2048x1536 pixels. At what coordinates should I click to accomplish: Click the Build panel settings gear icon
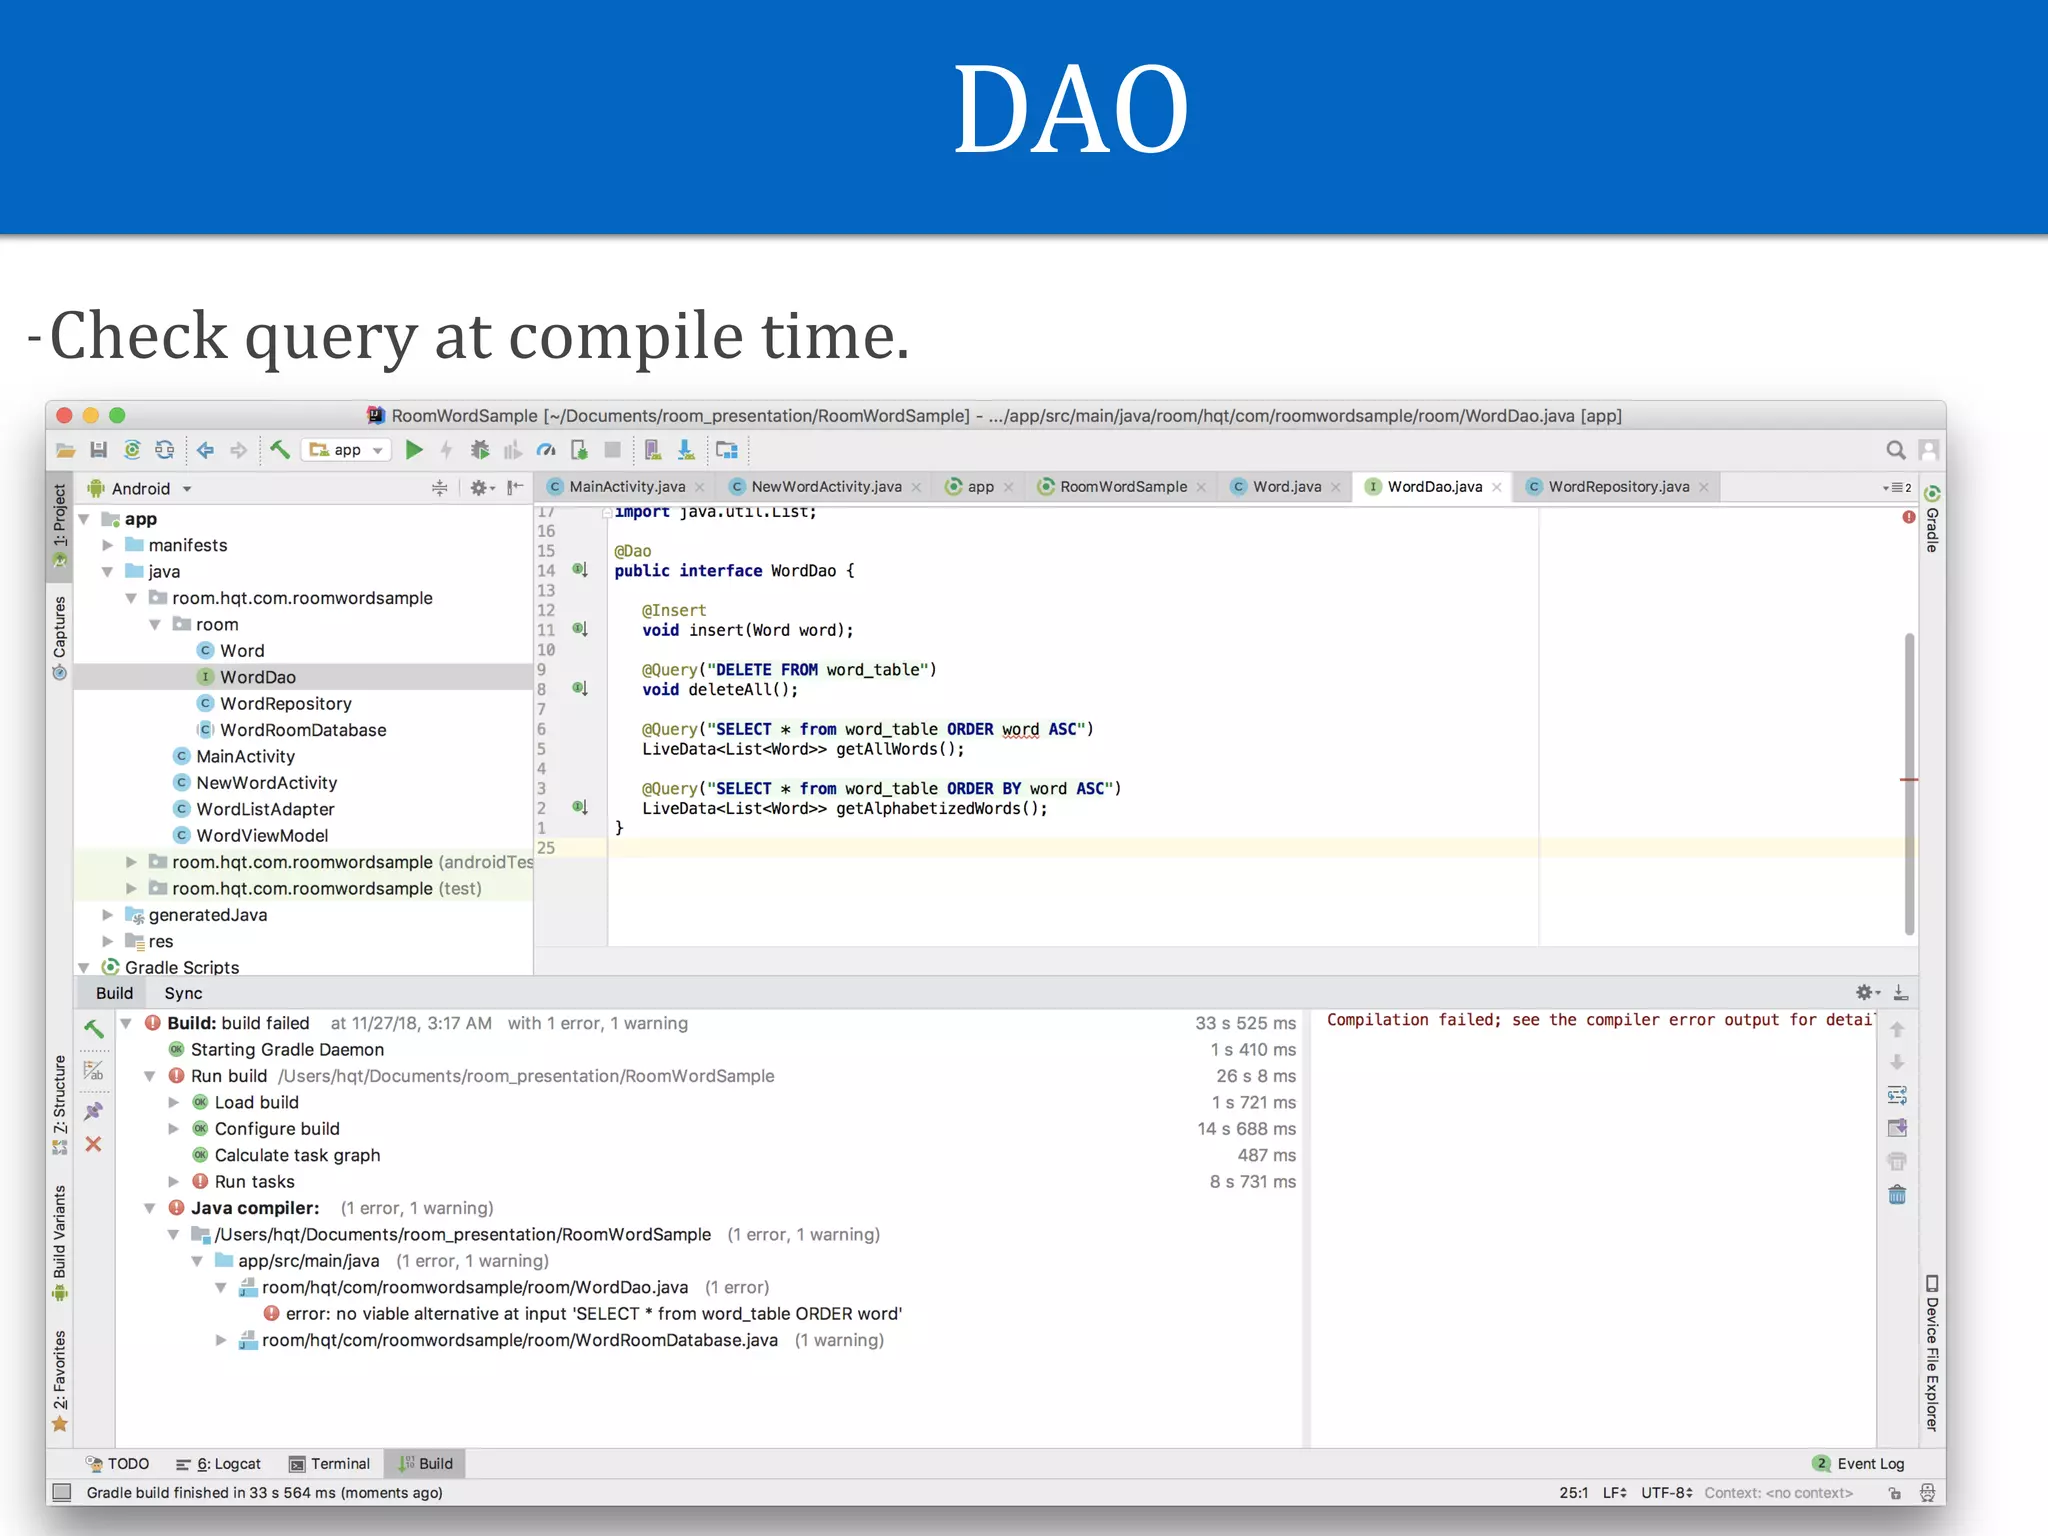click(1867, 992)
